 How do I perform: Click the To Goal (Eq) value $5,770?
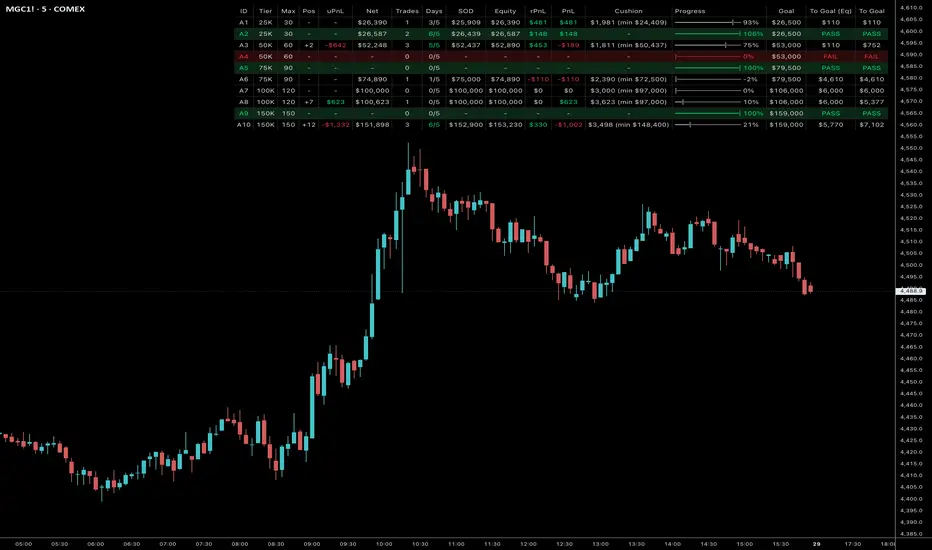coord(830,125)
